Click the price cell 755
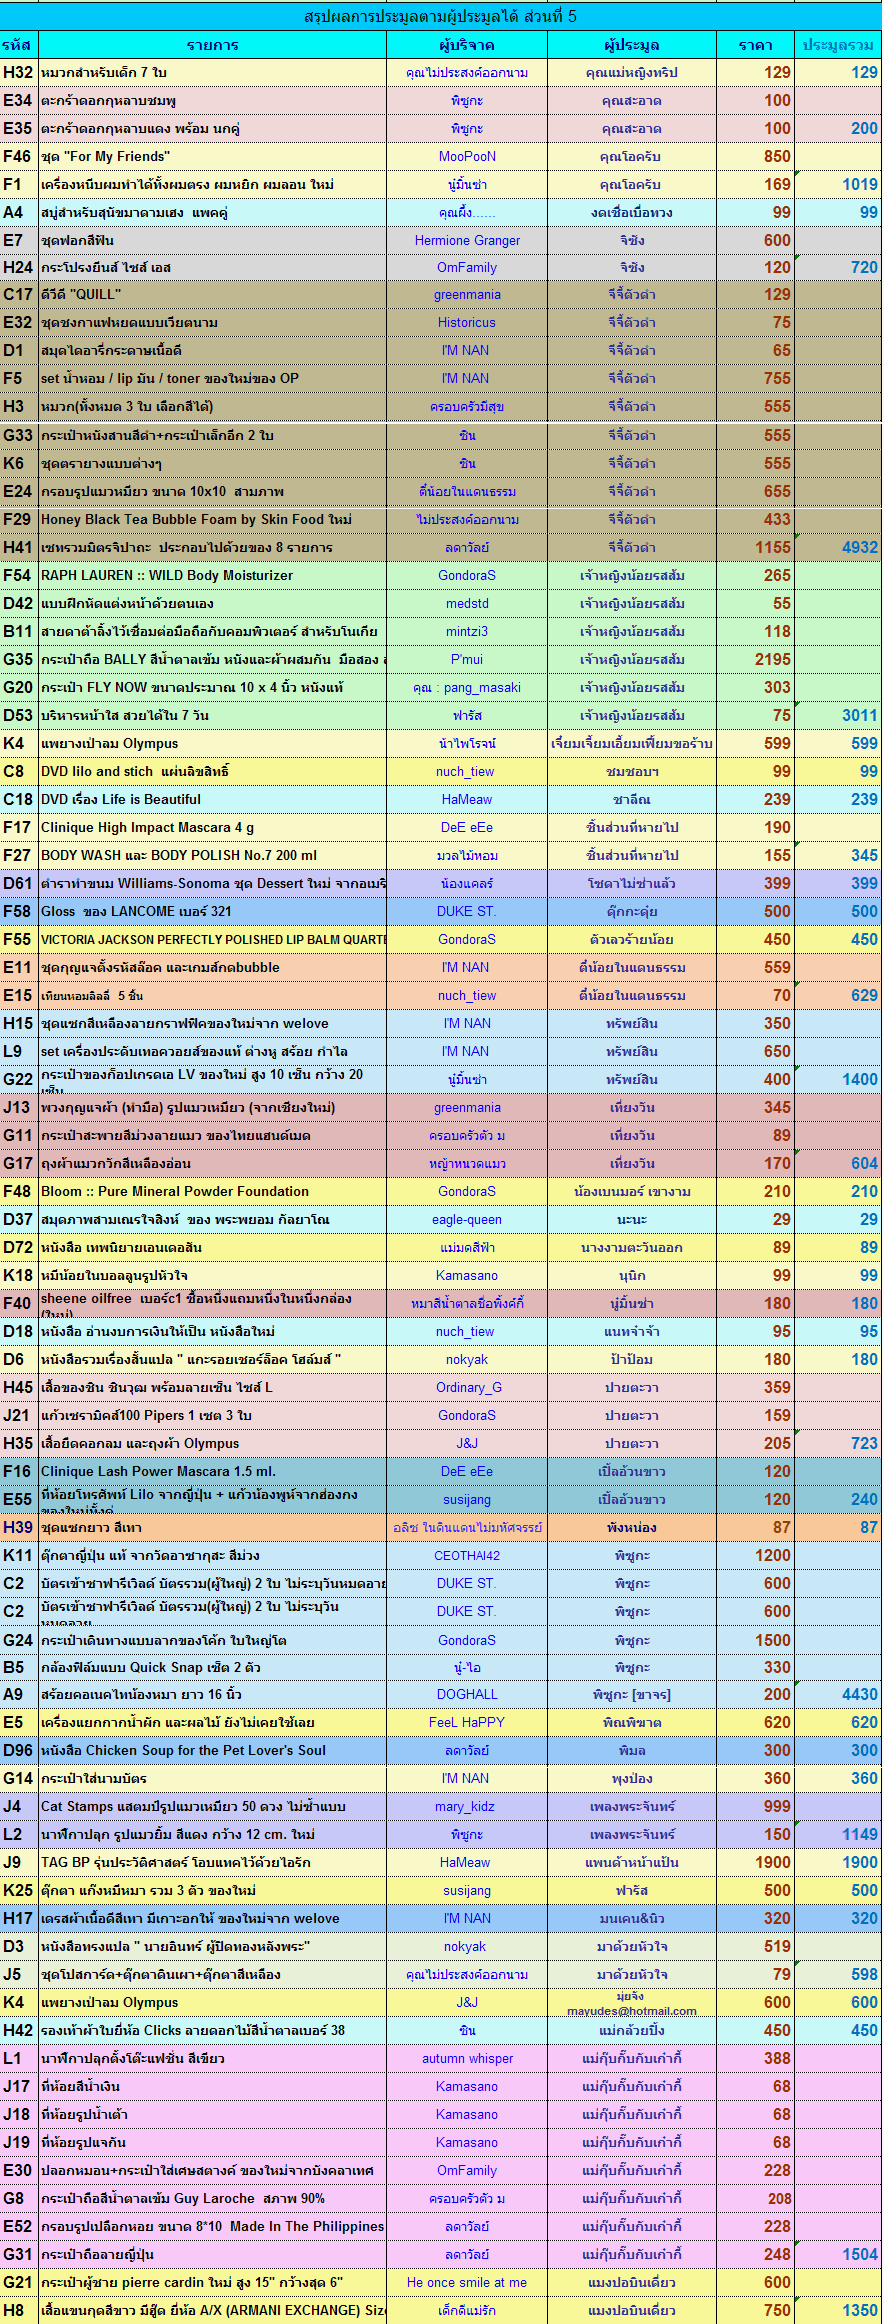The image size is (884, 2324). point(756,379)
